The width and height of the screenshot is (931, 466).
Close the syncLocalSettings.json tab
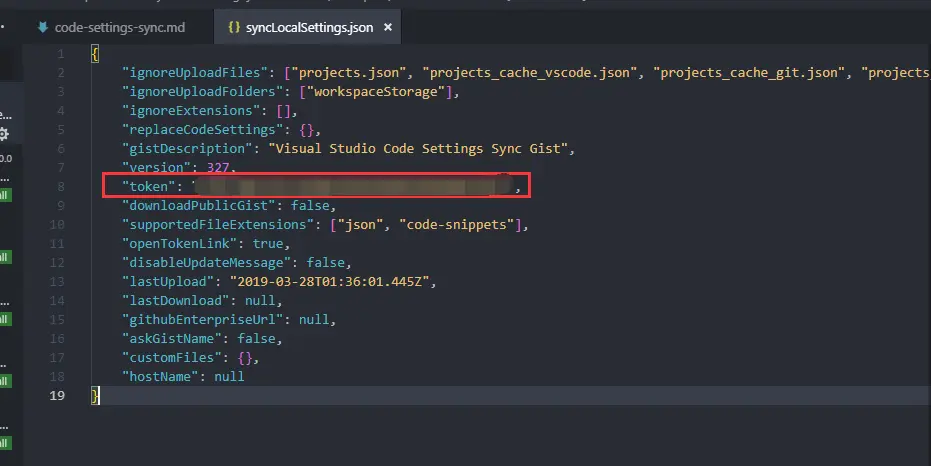(388, 27)
